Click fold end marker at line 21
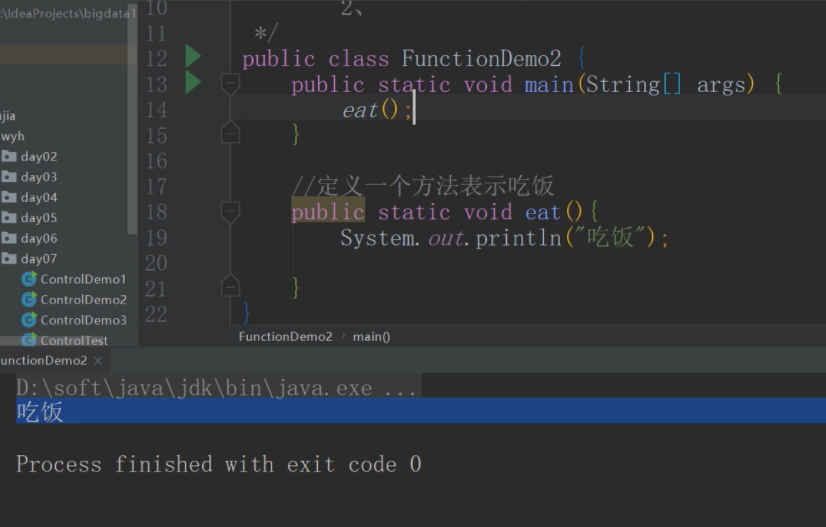This screenshot has height=527, width=826. pyautogui.click(x=230, y=286)
